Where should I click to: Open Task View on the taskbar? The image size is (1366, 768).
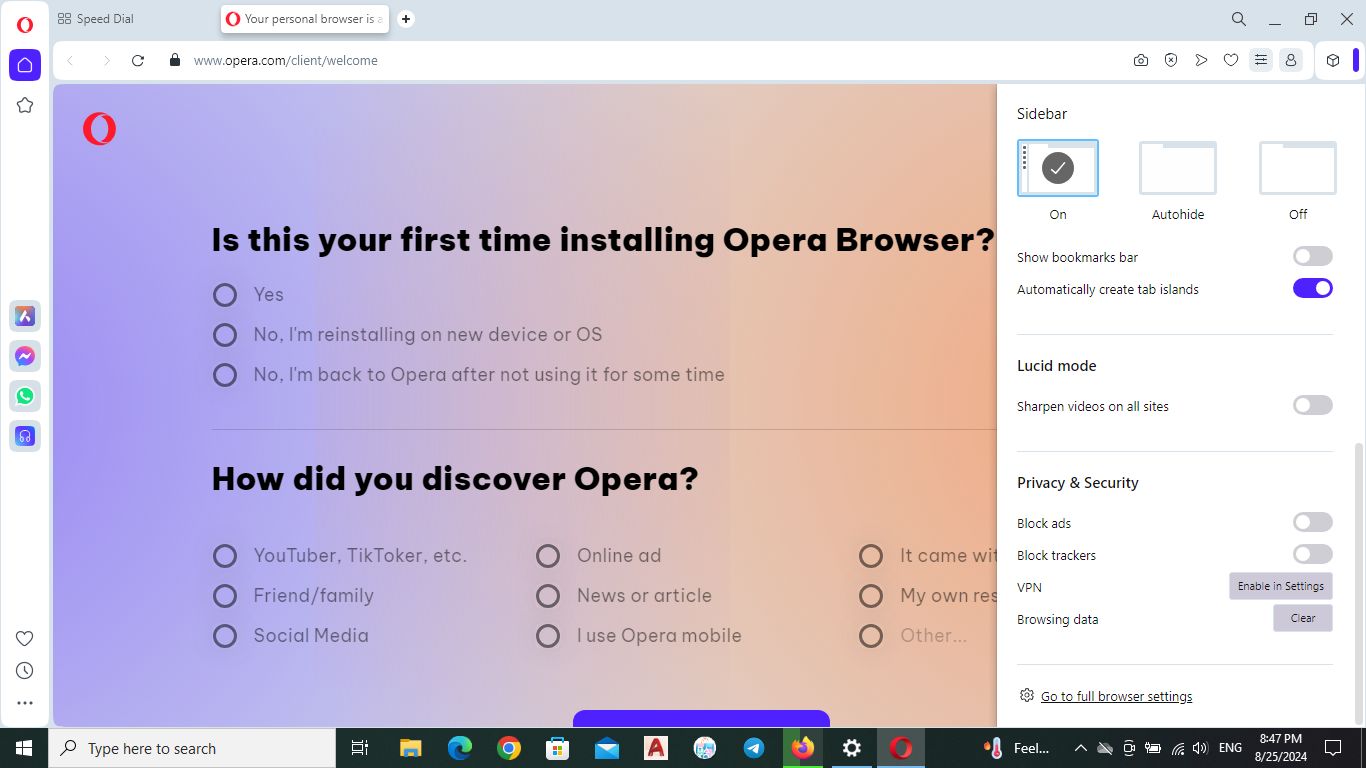[x=360, y=748]
